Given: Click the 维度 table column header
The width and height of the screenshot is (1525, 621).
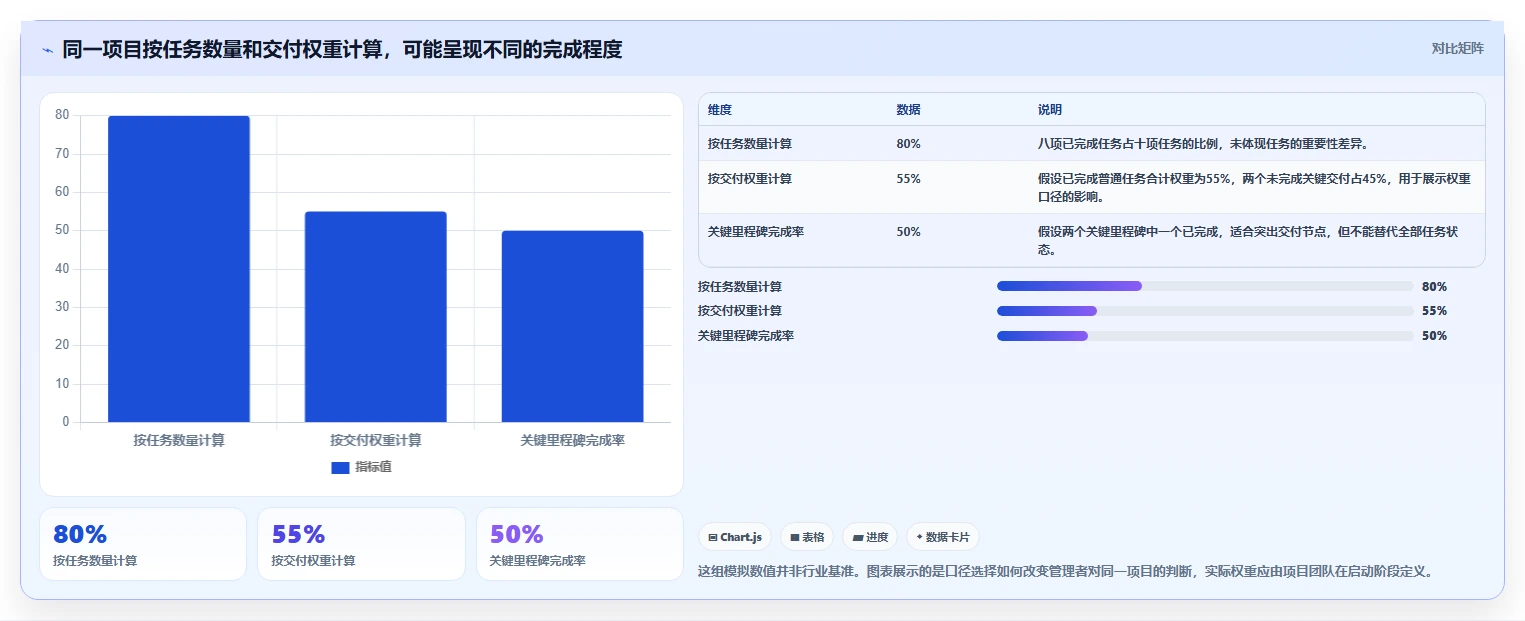Looking at the screenshot, I should tap(720, 110).
